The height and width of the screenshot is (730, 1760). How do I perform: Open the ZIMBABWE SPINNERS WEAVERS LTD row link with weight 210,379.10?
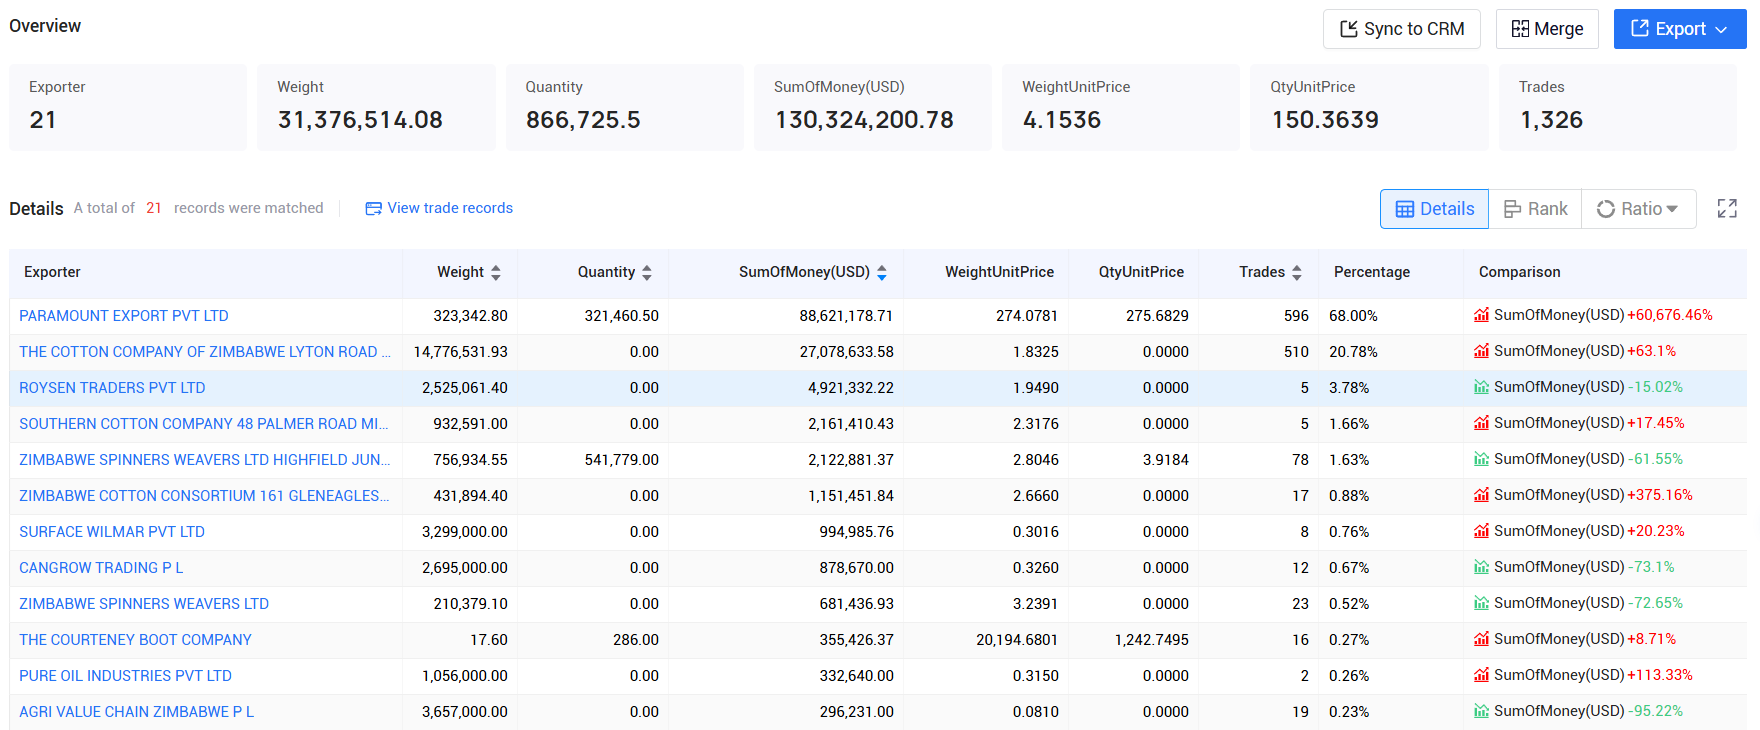click(144, 604)
